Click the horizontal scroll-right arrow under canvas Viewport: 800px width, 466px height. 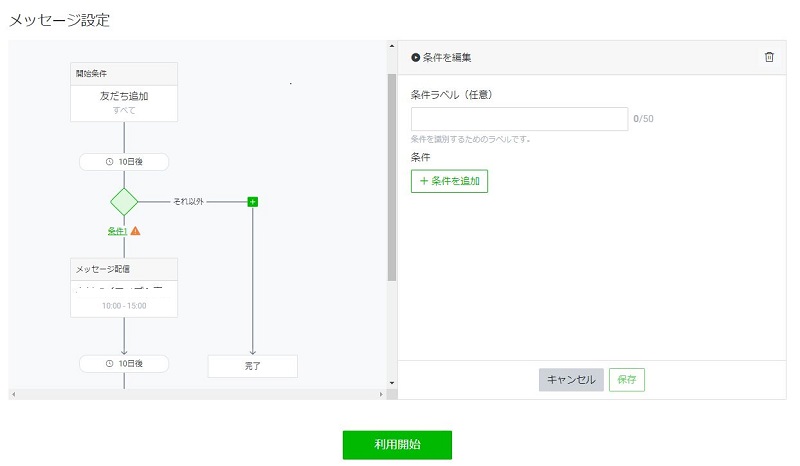click(381, 395)
